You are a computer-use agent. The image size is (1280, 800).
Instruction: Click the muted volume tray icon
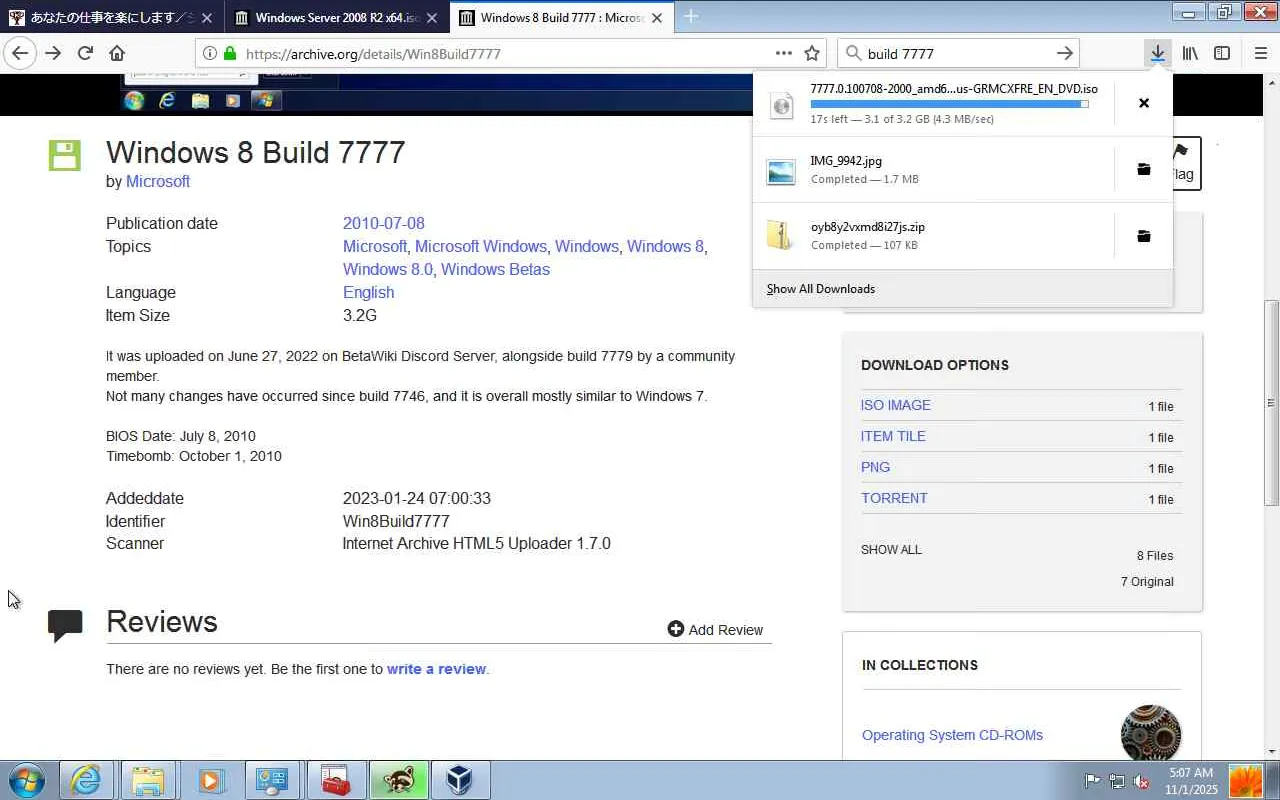coord(1141,781)
